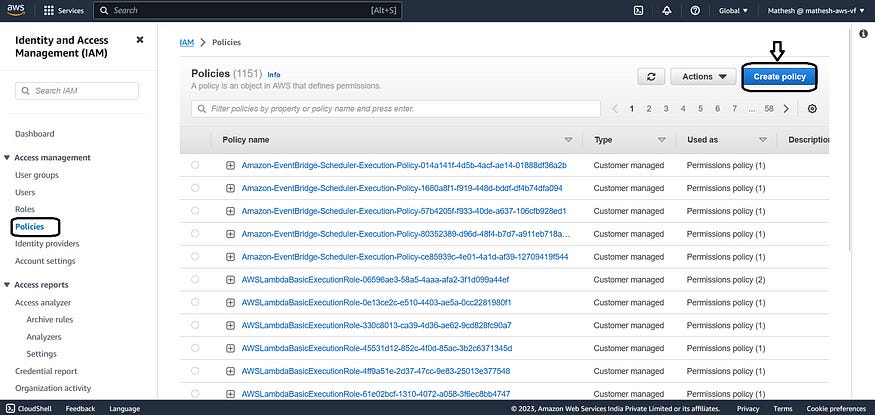Collapse the Access management section
875x415 pixels.
[x=7, y=158]
